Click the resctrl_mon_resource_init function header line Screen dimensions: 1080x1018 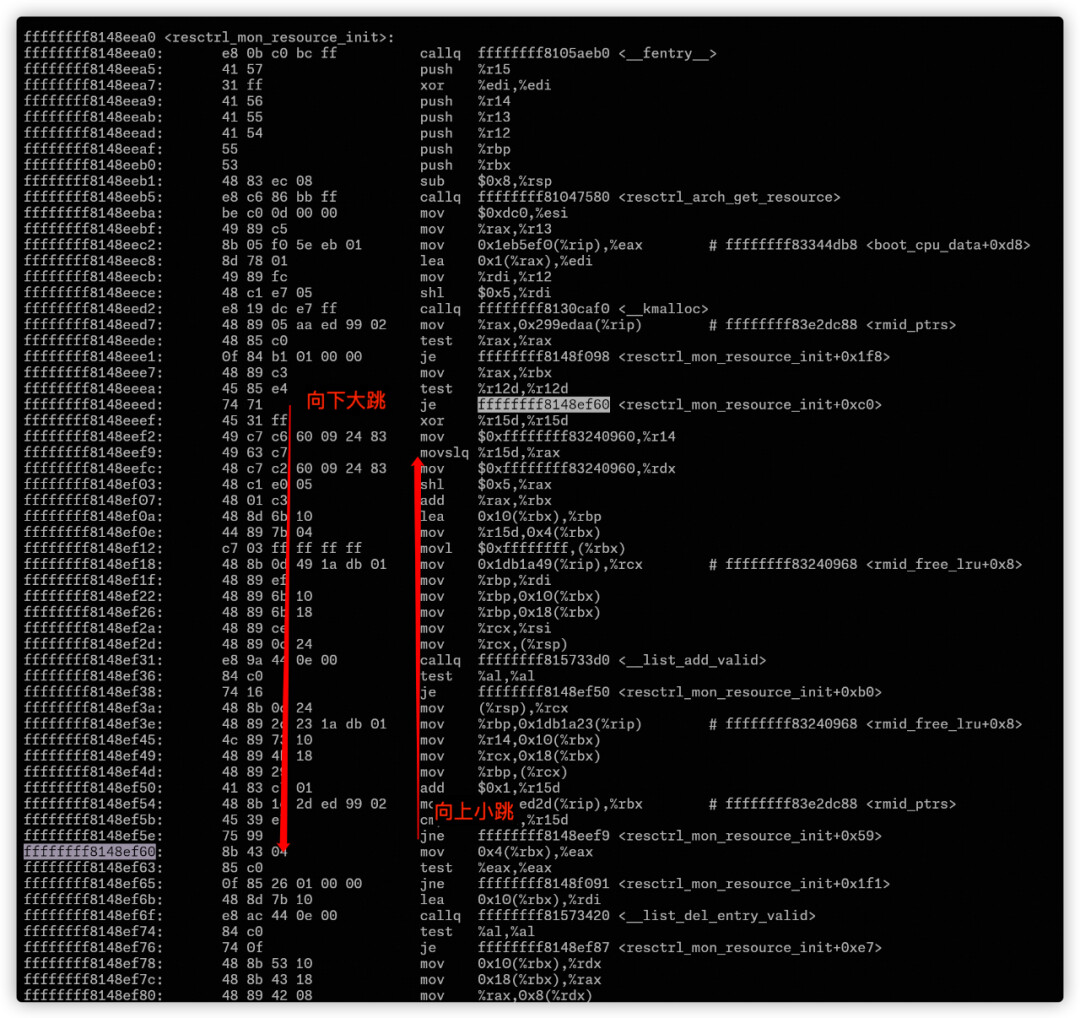208,37
